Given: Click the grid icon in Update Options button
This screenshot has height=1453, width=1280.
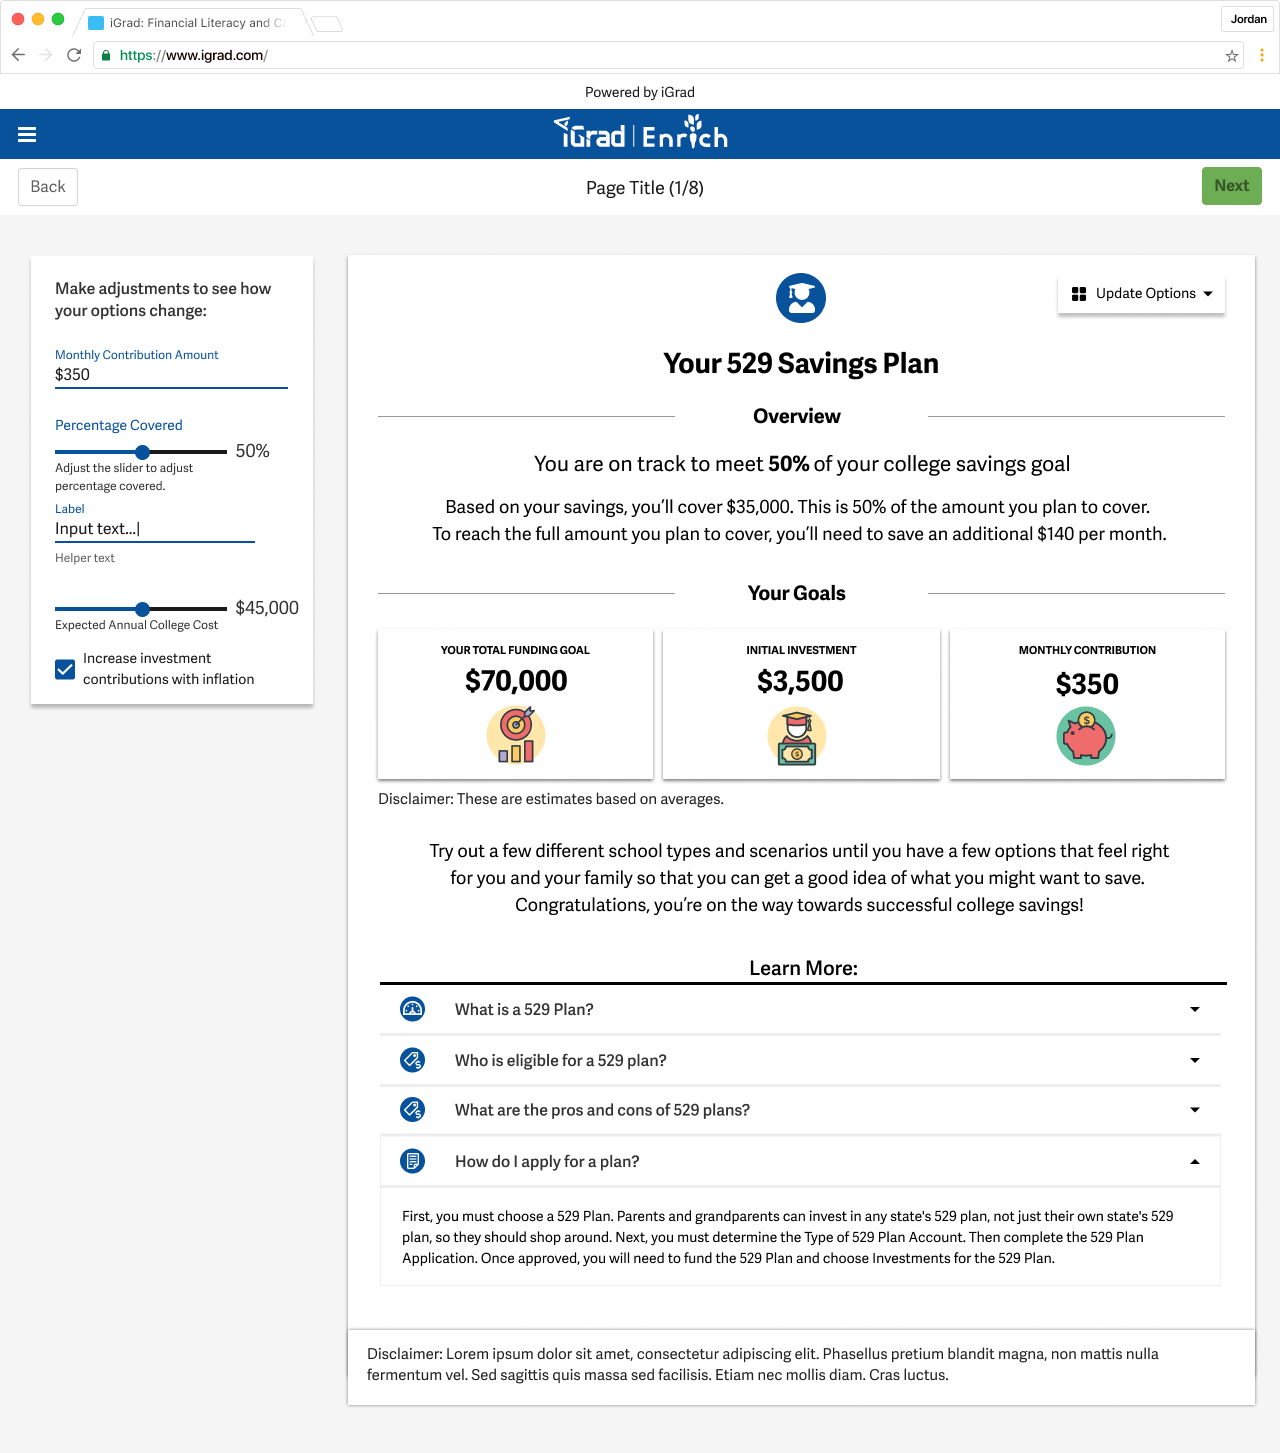Looking at the screenshot, I should tap(1079, 294).
